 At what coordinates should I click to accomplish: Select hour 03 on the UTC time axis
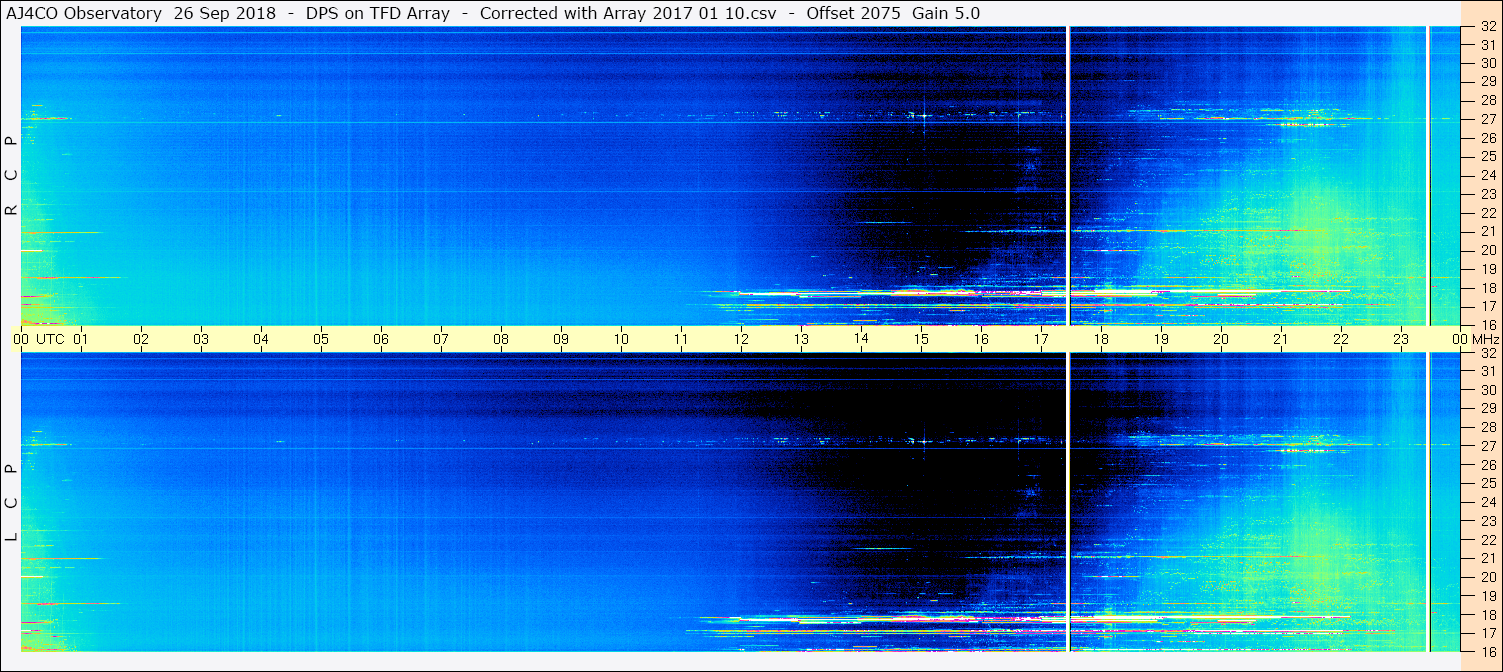pyautogui.click(x=201, y=339)
